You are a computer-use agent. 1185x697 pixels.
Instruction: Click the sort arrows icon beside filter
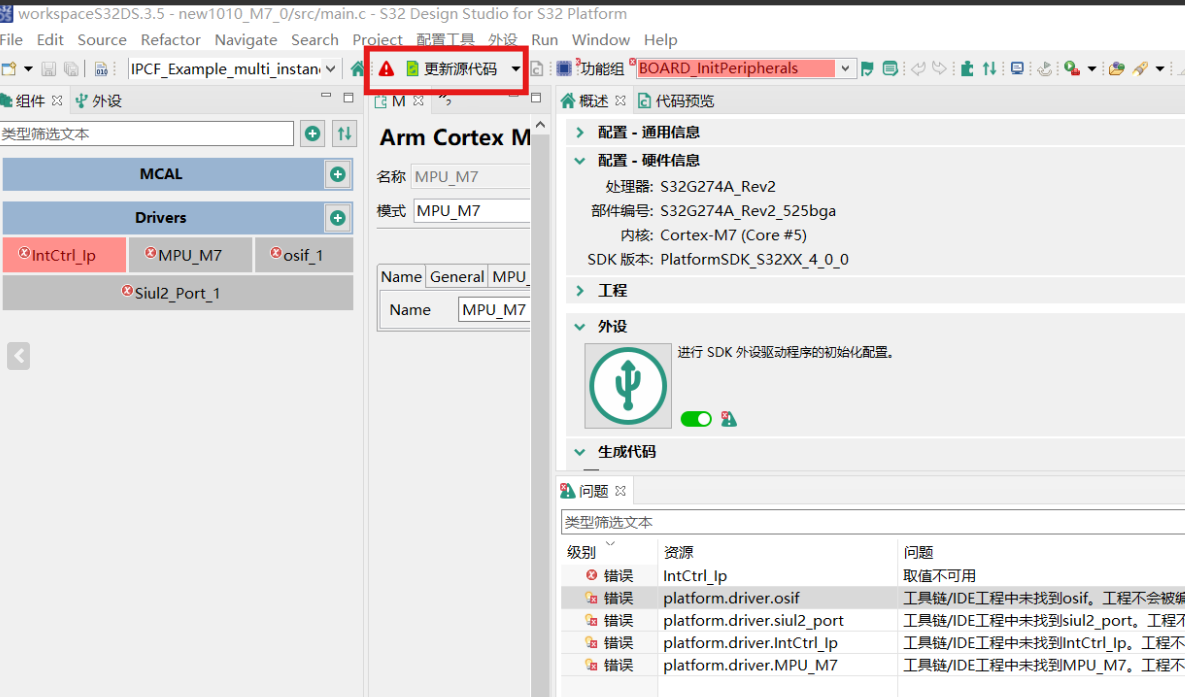click(x=345, y=134)
